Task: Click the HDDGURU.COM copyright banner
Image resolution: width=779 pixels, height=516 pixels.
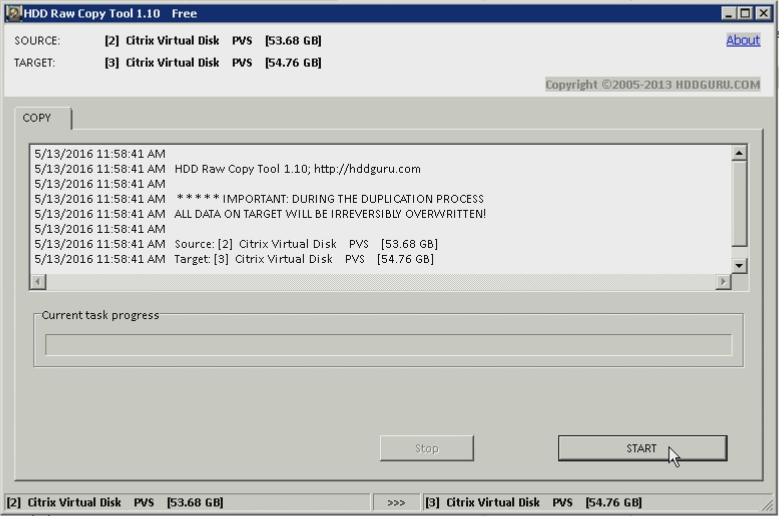Action: (x=652, y=84)
